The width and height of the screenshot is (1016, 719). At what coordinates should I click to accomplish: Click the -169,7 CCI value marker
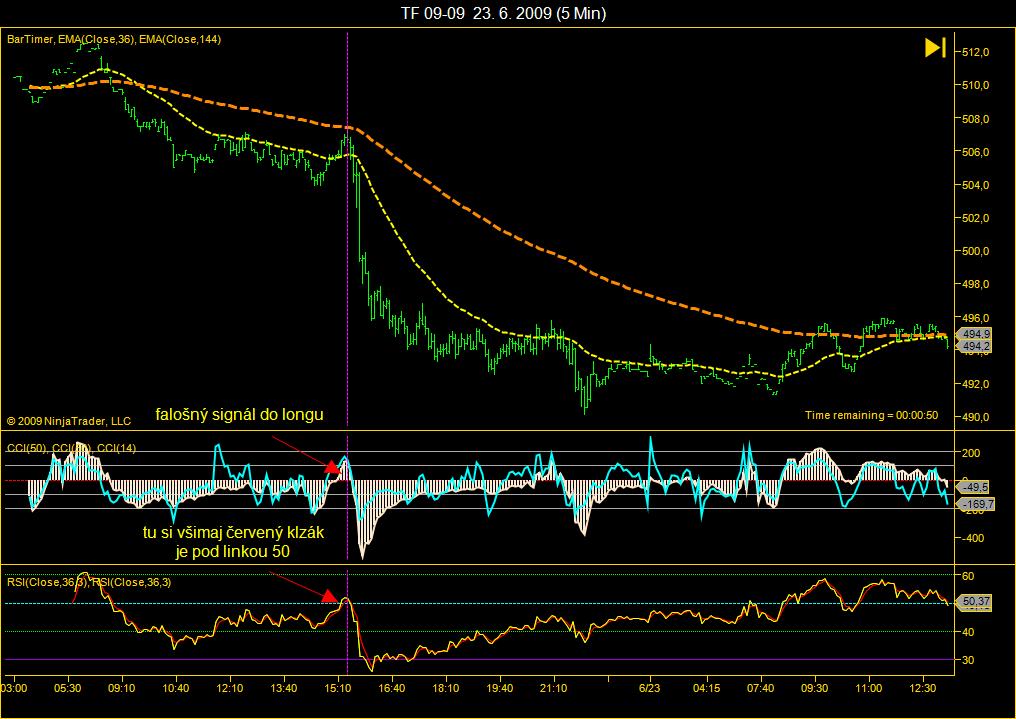pos(977,504)
